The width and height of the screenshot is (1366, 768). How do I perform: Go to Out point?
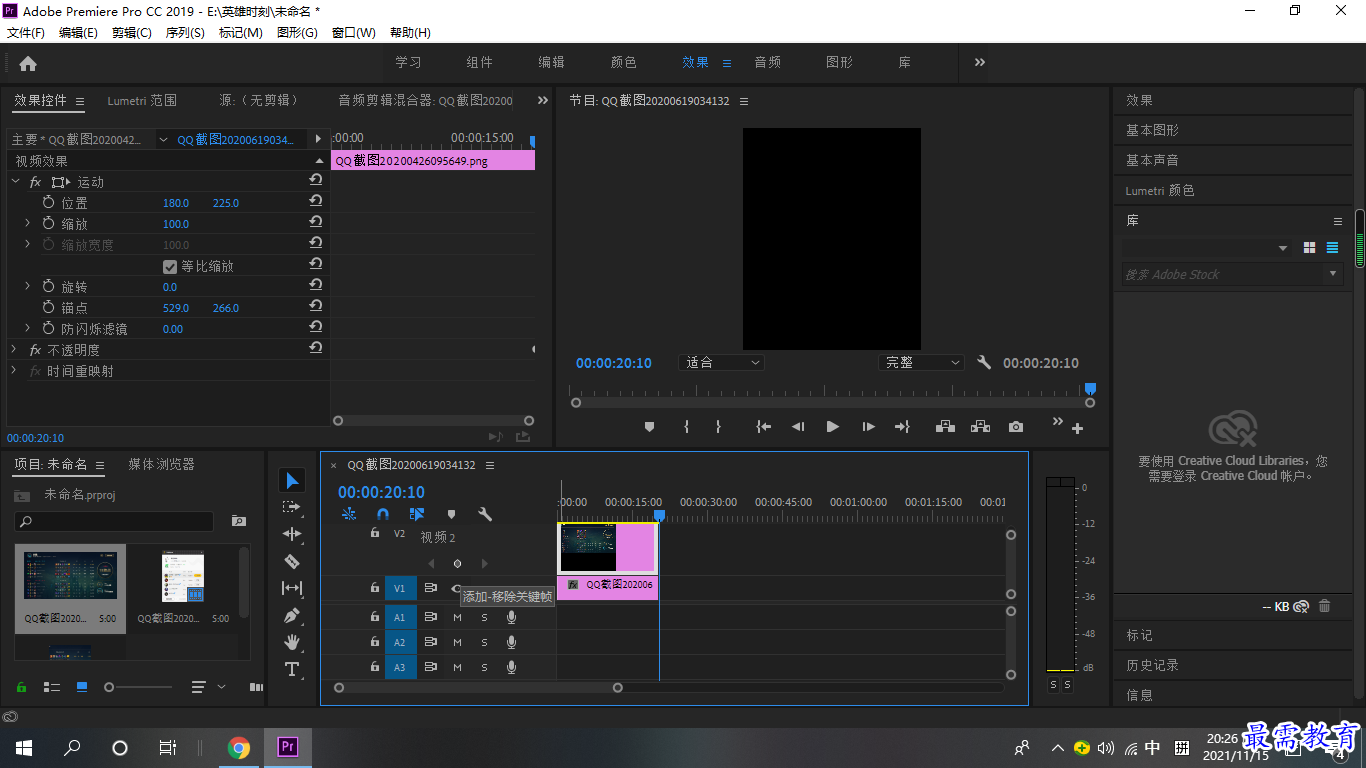point(902,427)
